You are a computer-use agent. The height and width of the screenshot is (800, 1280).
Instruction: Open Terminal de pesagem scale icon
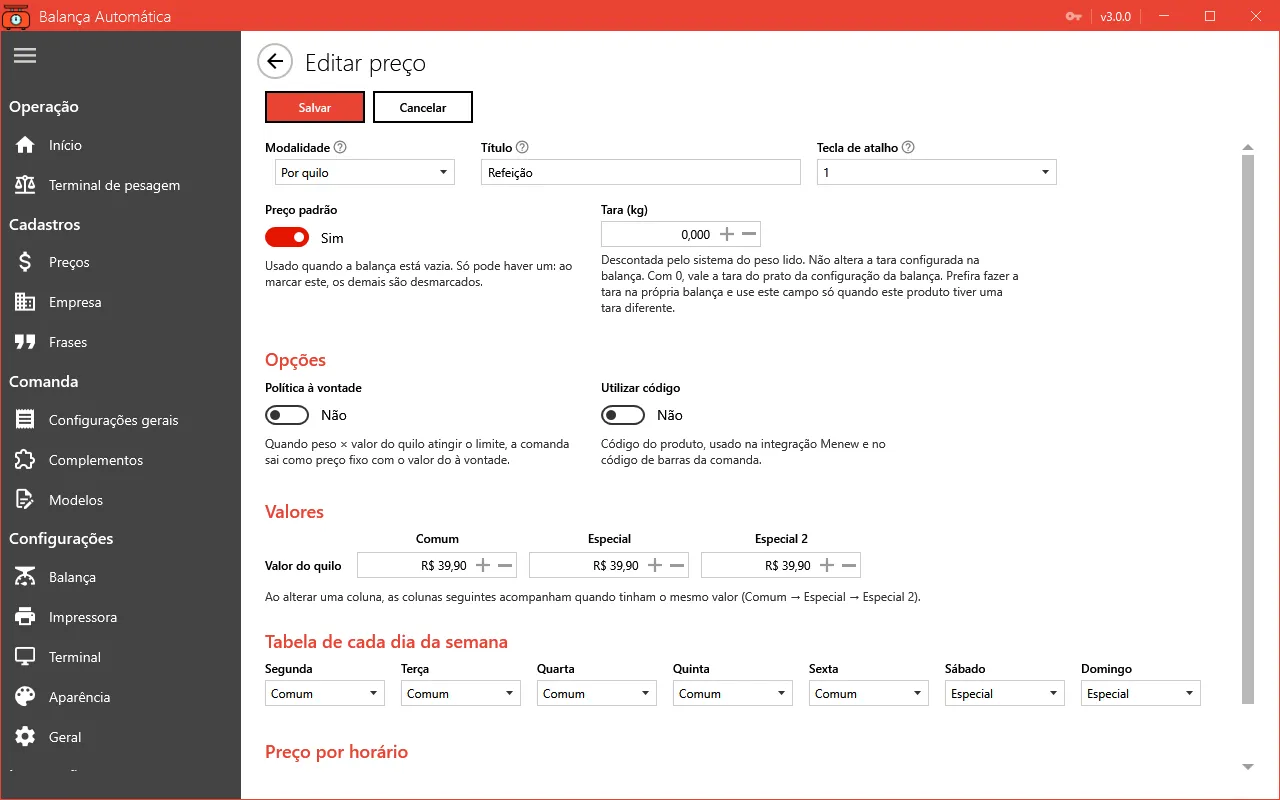pos(26,185)
